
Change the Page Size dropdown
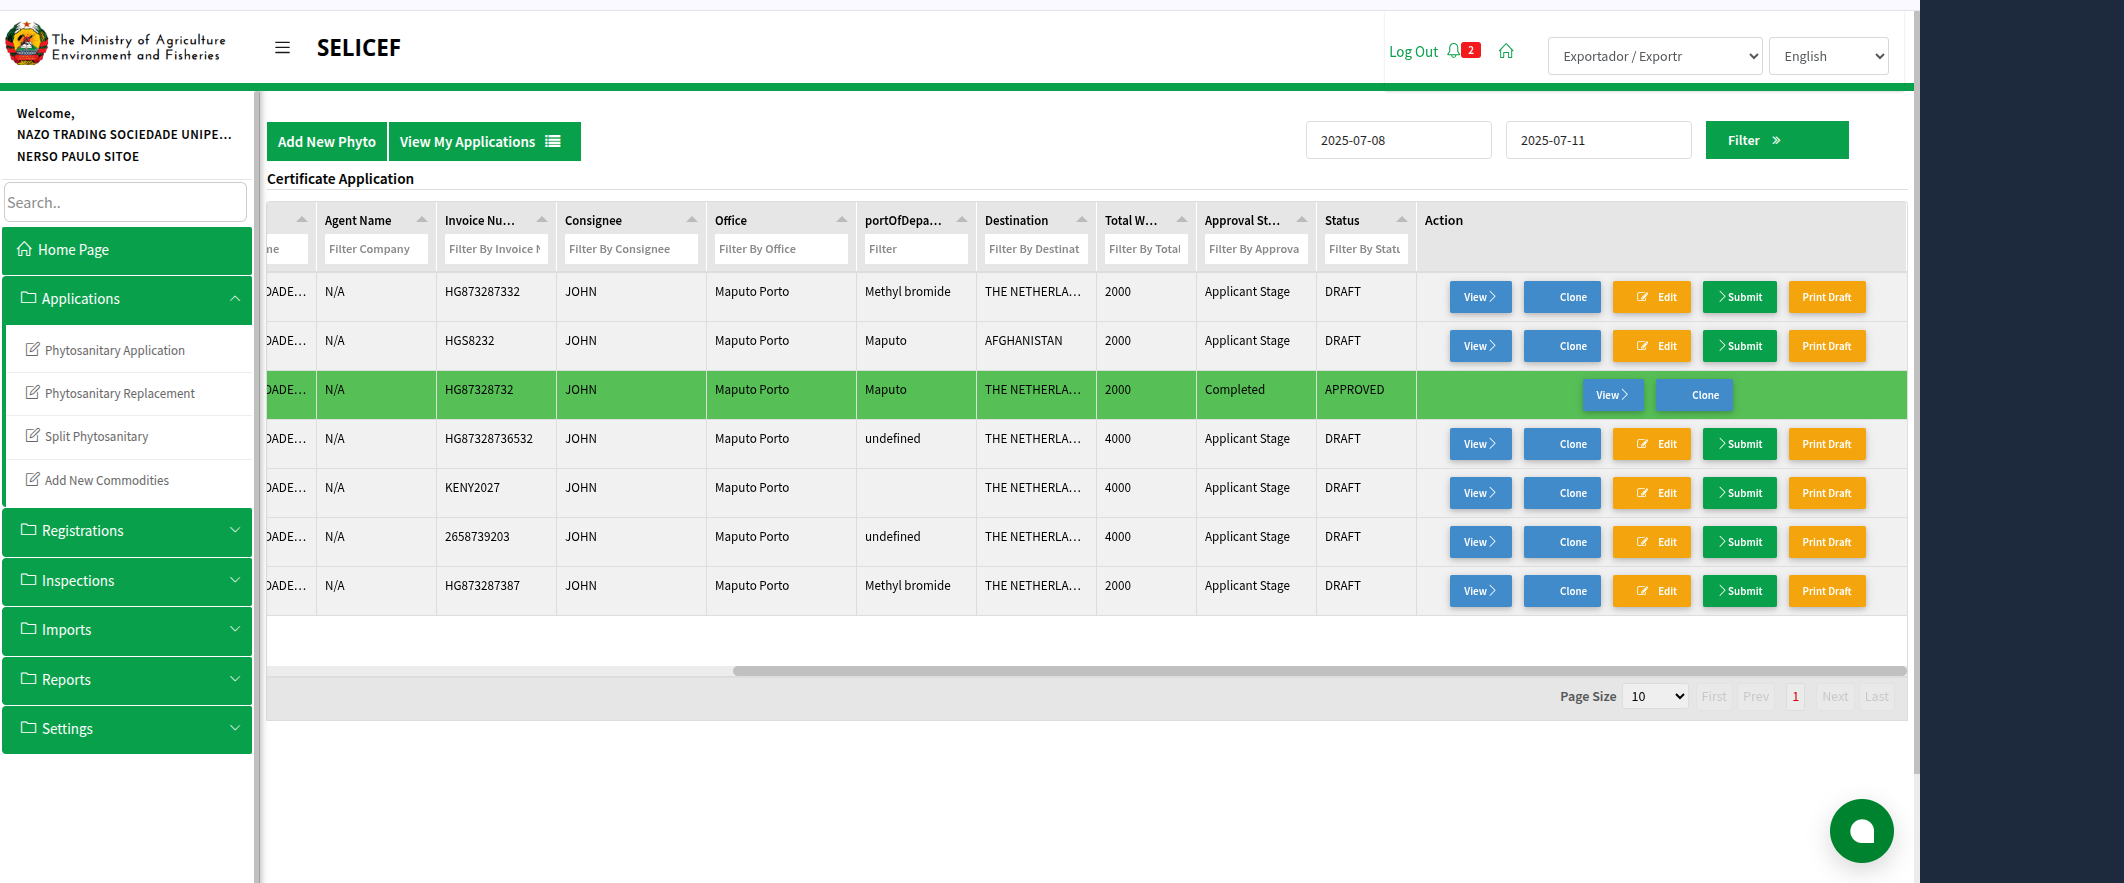tap(1655, 697)
